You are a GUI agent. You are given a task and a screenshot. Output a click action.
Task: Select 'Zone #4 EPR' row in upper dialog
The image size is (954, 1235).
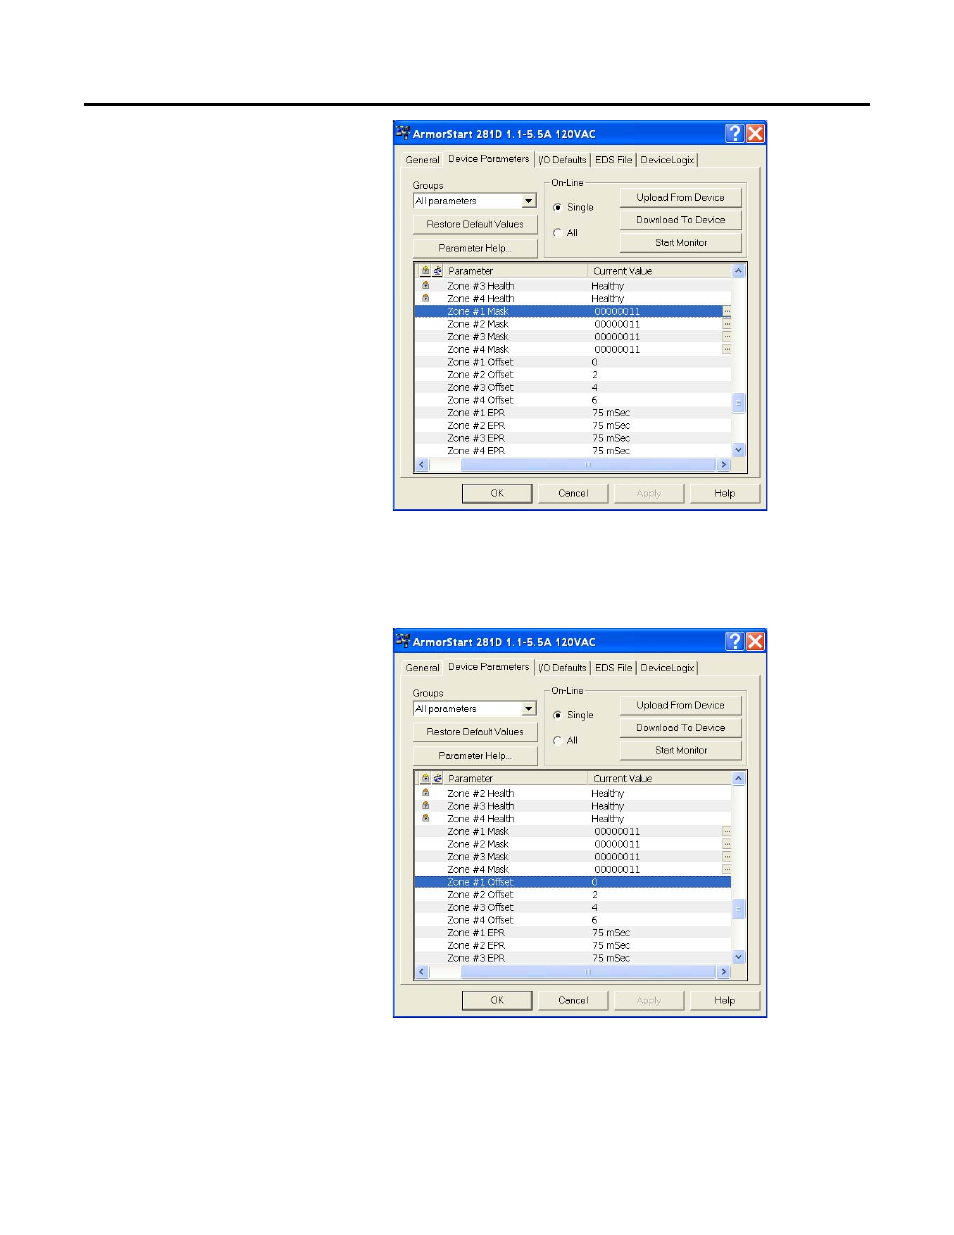573,451
